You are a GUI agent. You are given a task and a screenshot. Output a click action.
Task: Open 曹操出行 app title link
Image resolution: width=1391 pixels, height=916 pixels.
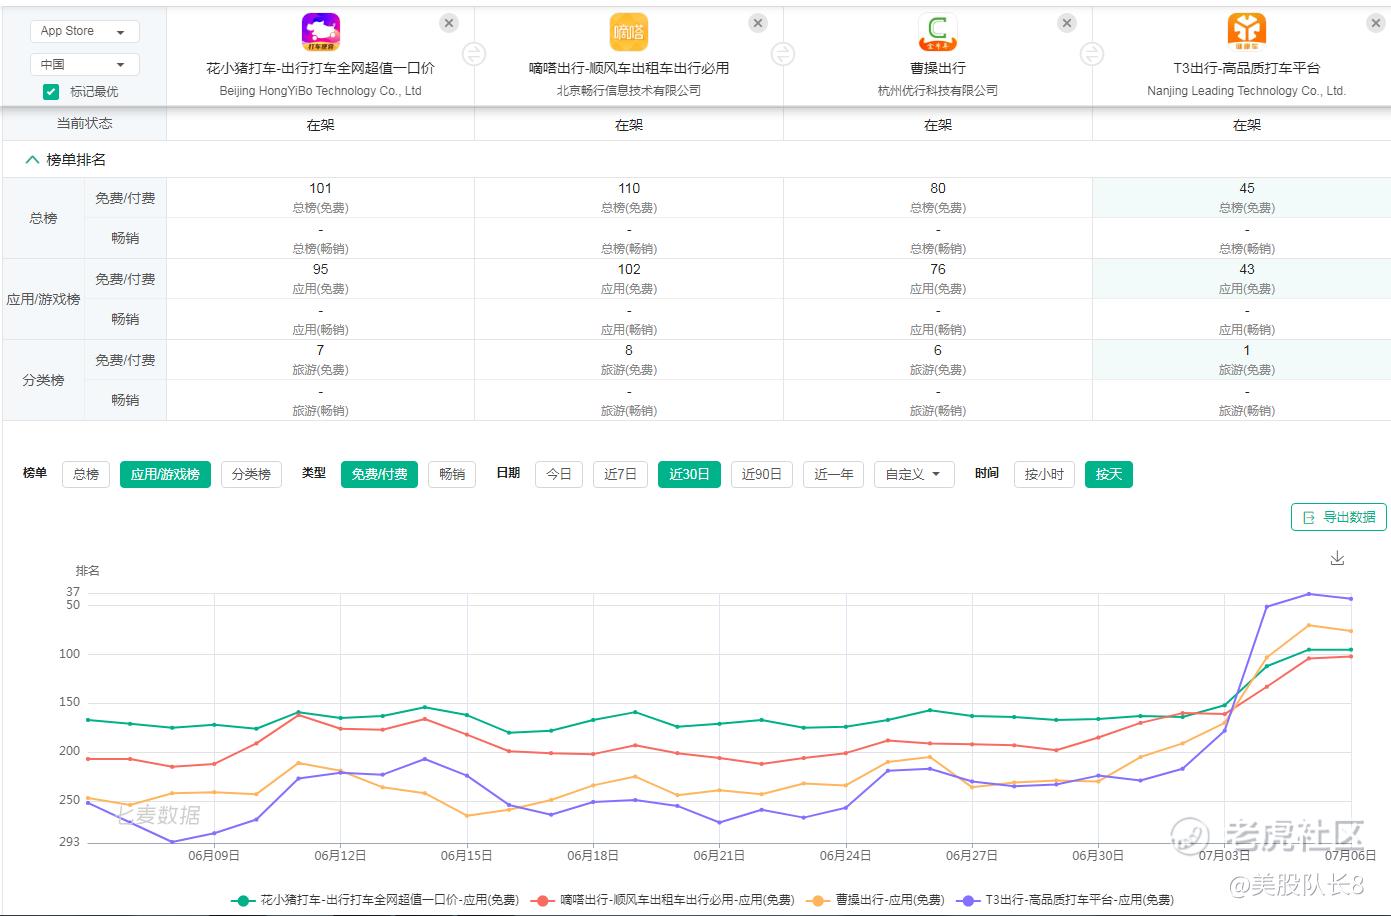[x=938, y=68]
